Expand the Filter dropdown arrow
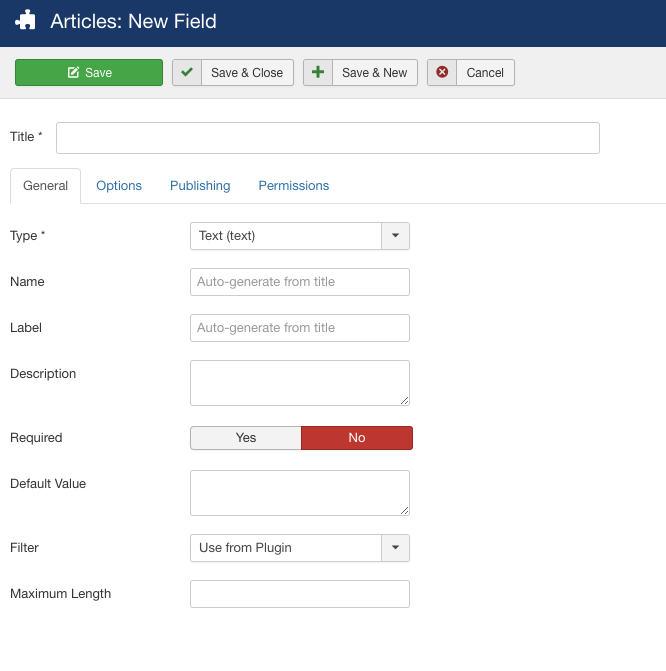Viewport: 666px width, 671px height. (x=395, y=548)
